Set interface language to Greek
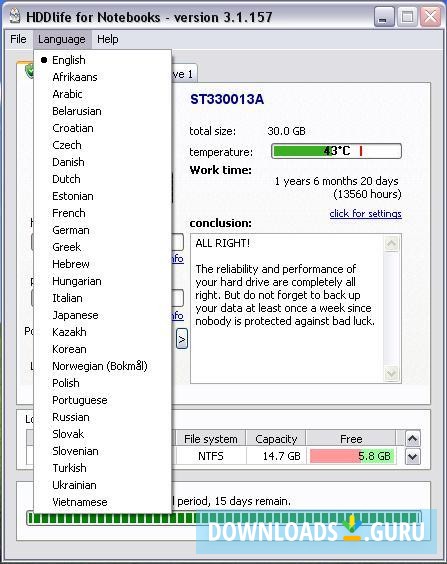The width and height of the screenshot is (447, 564). (x=102, y=247)
